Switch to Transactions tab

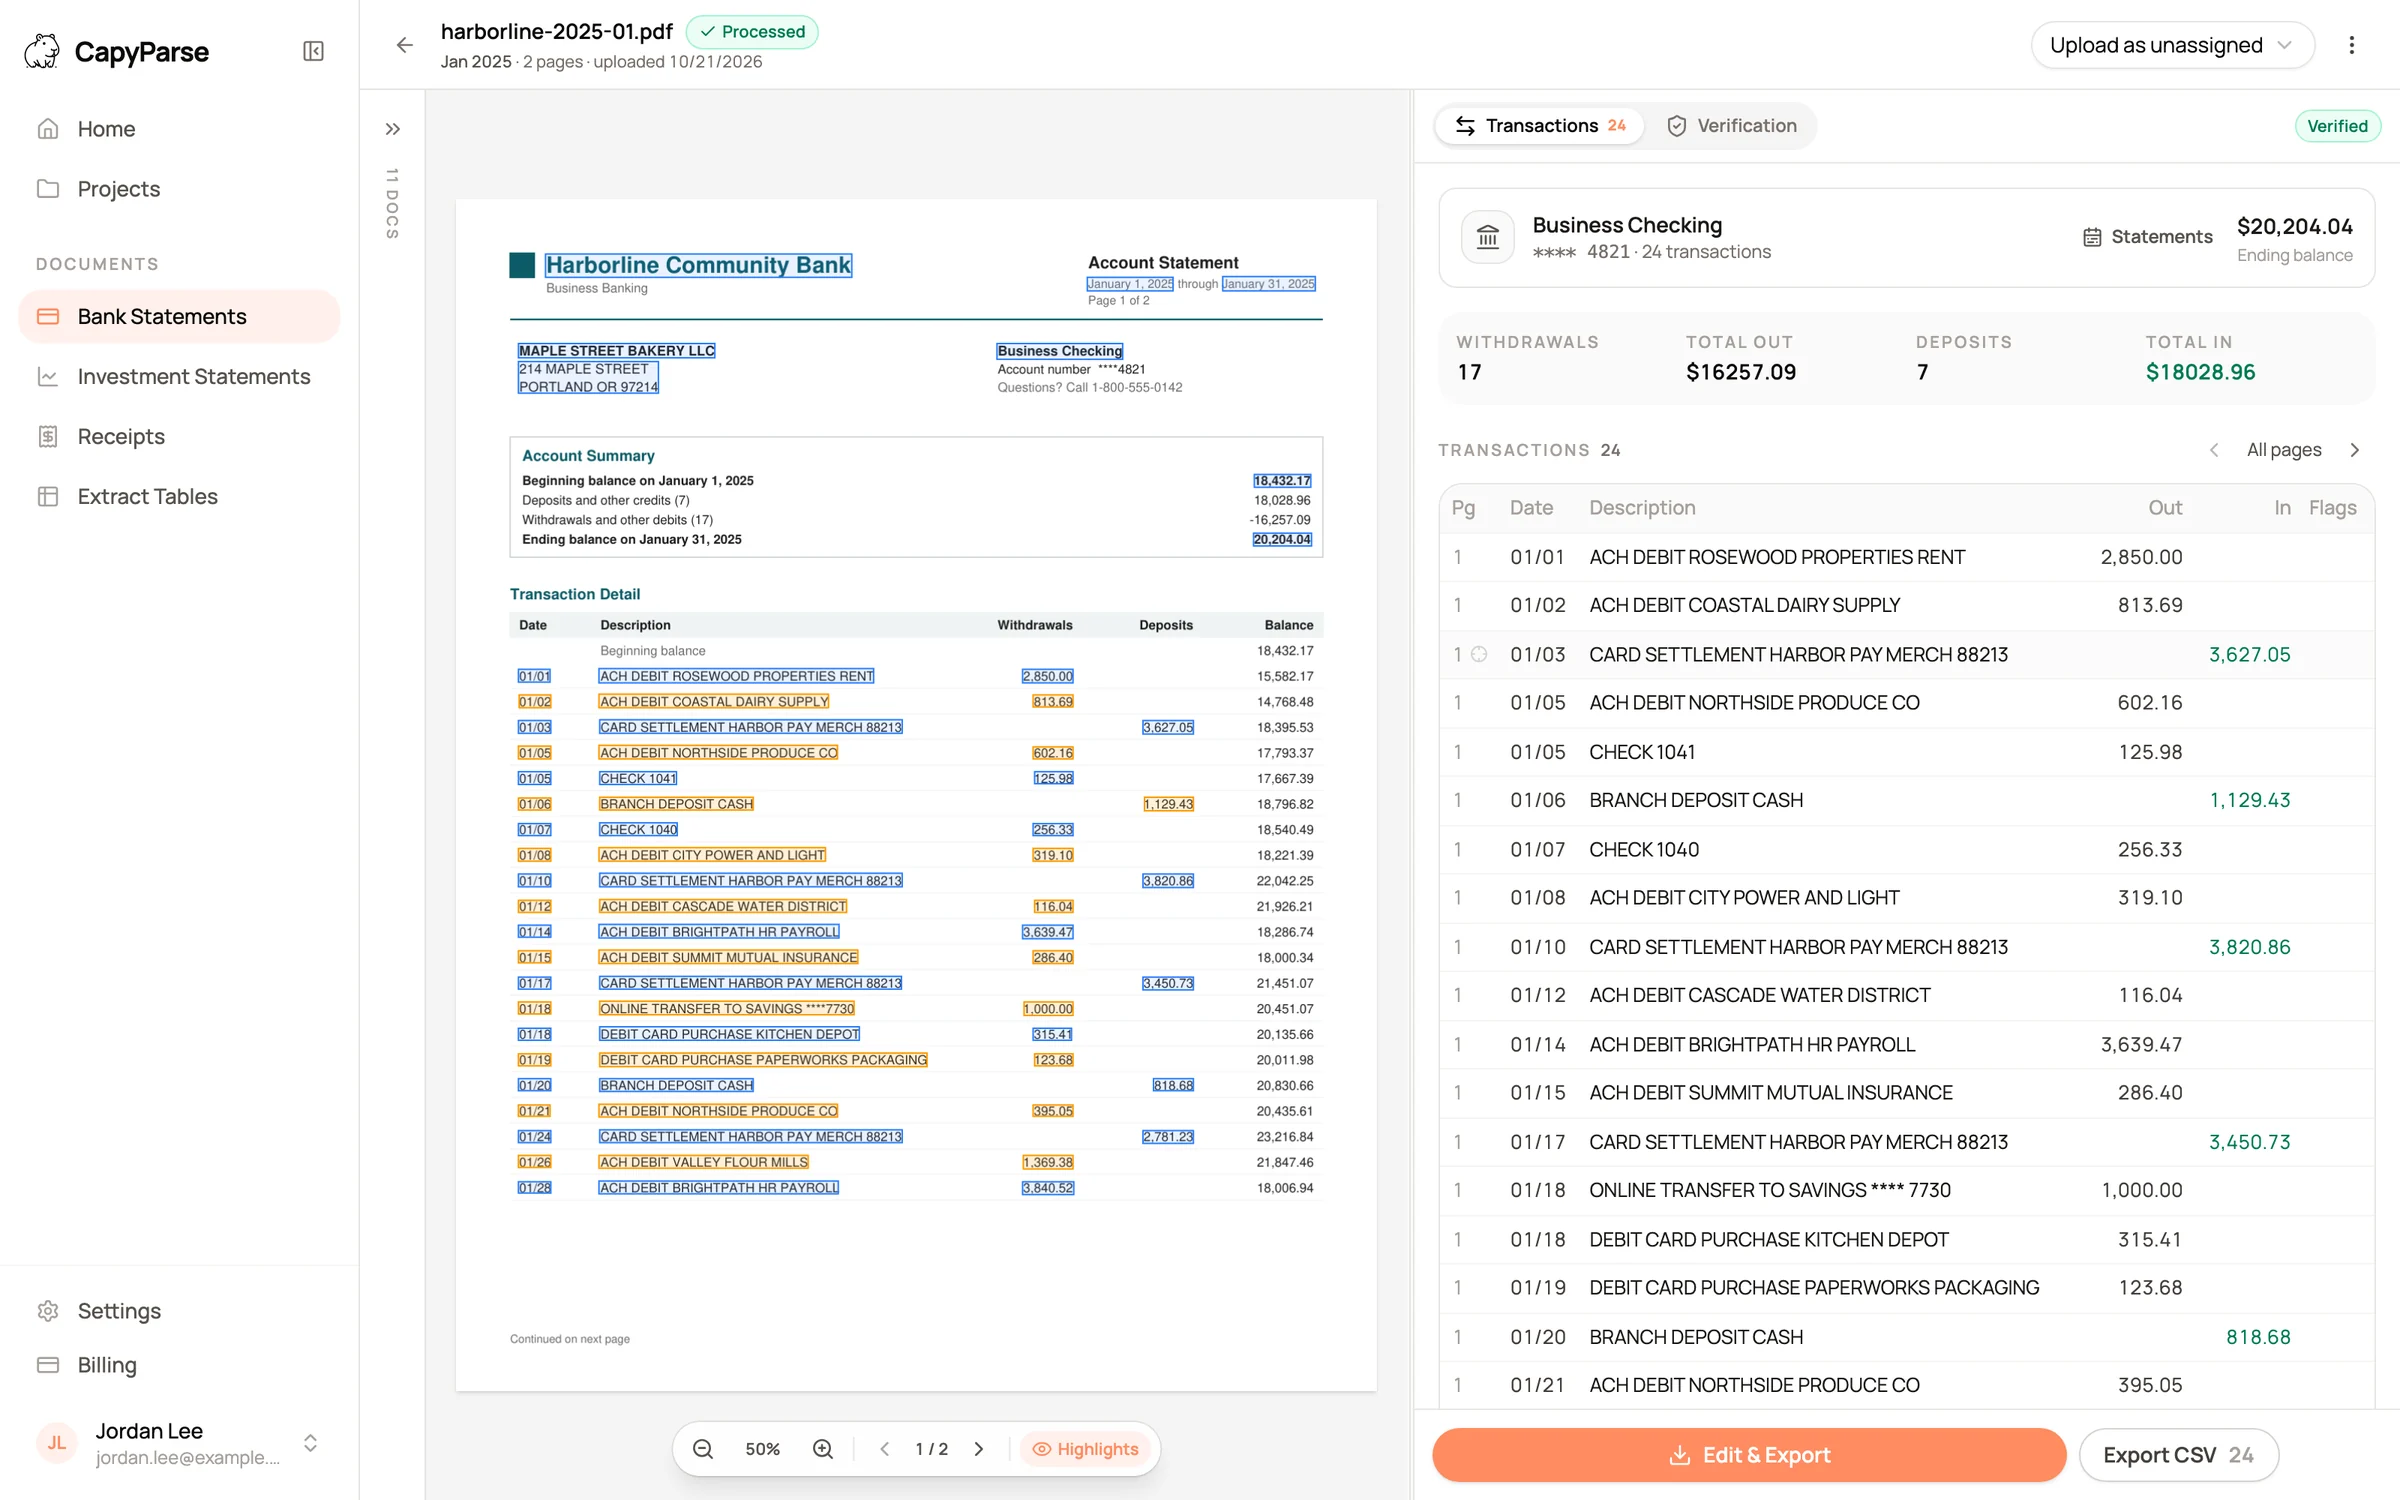pos(1540,125)
